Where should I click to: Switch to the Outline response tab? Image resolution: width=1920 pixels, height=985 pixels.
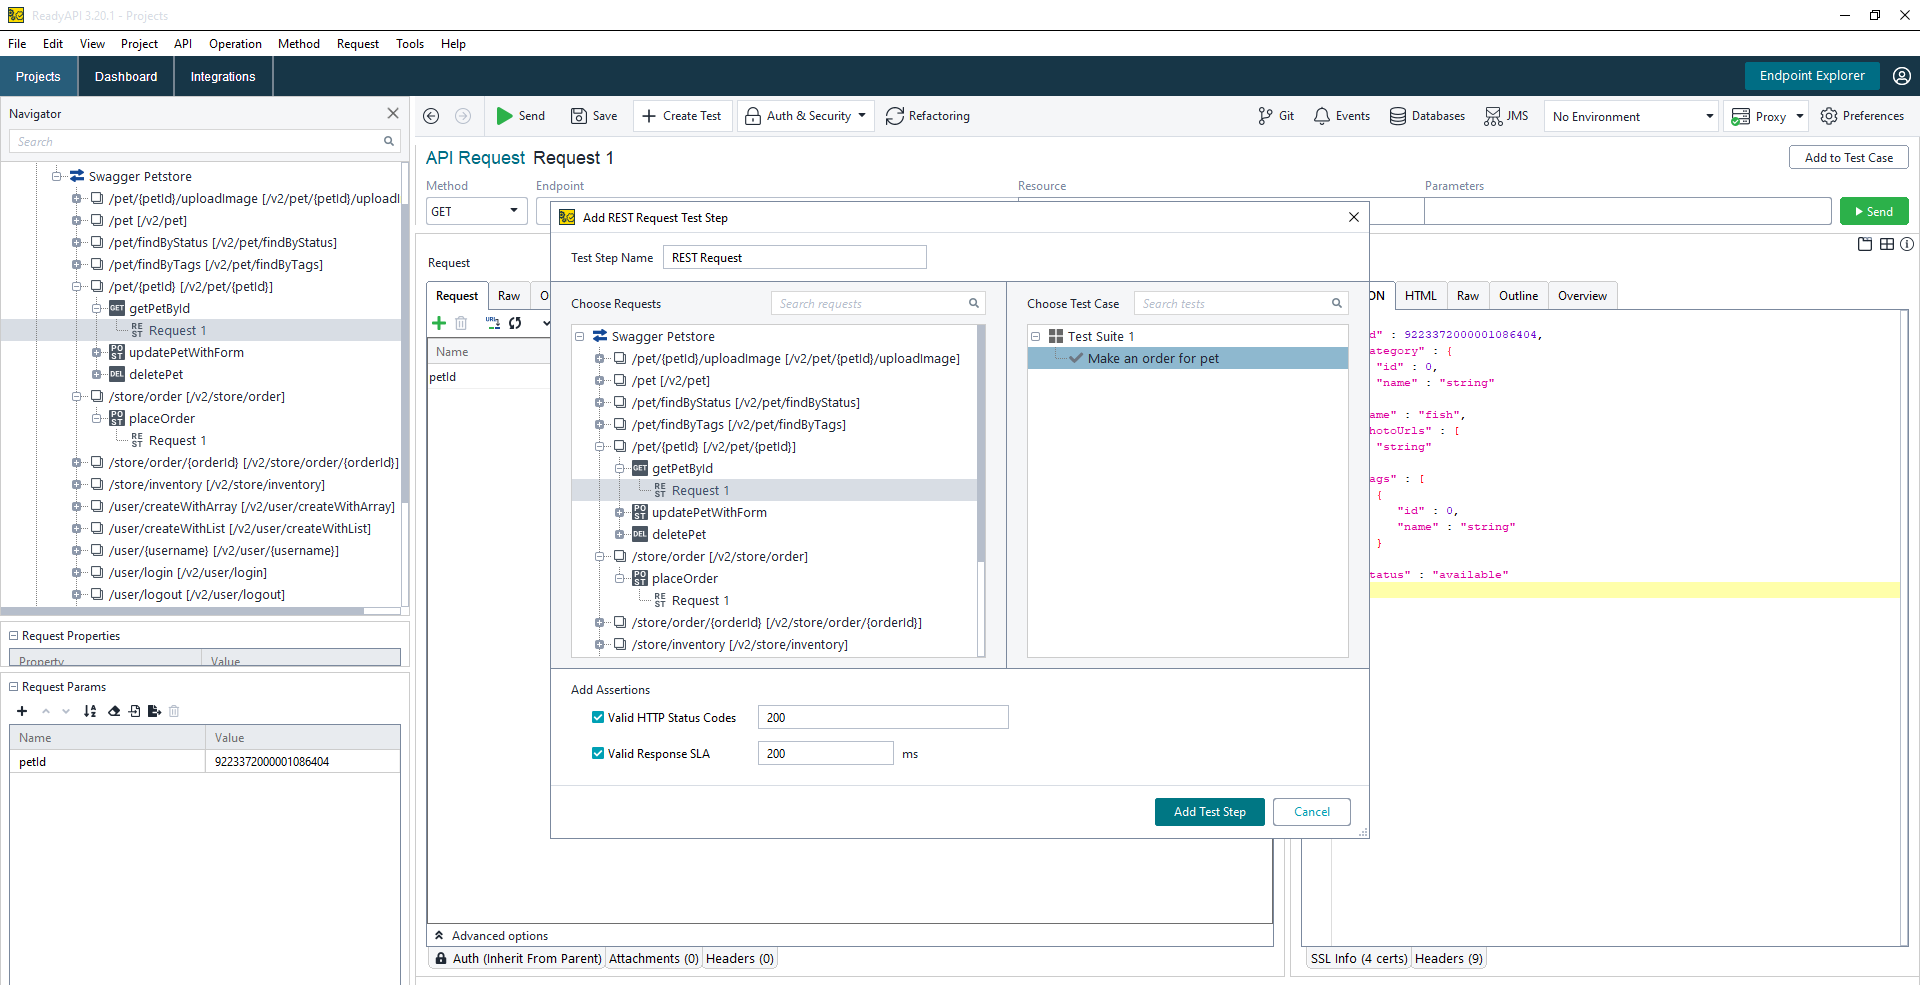[x=1518, y=296]
